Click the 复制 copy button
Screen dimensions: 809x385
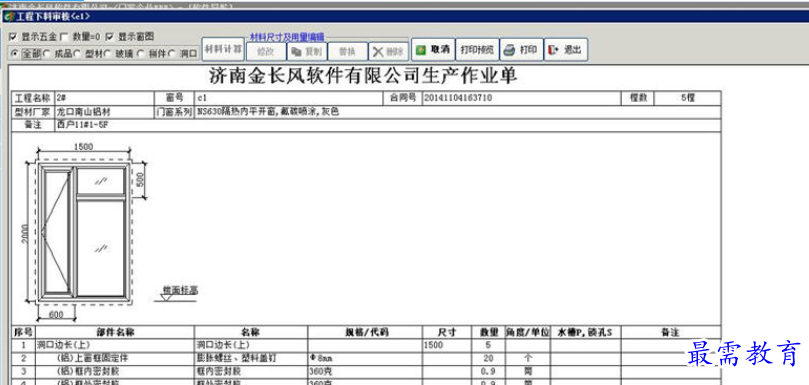click(306, 52)
